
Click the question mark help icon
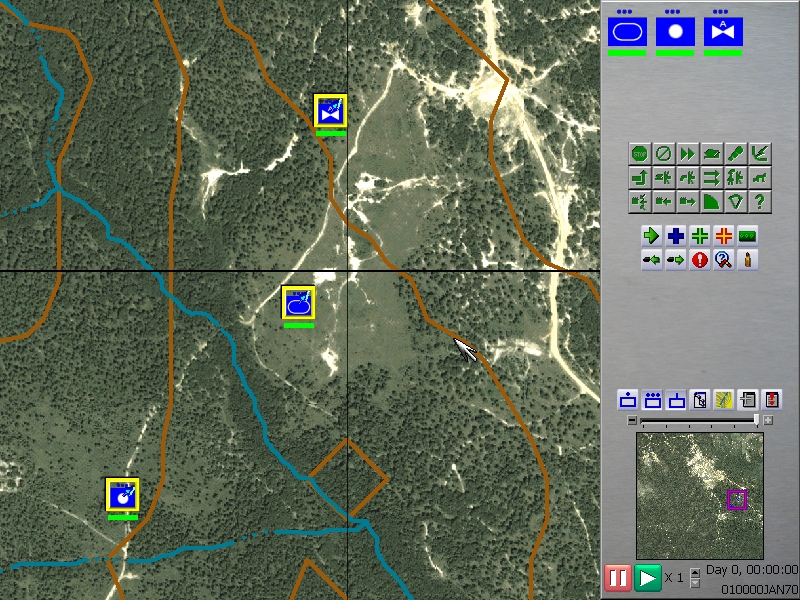click(x=760, y=200)
